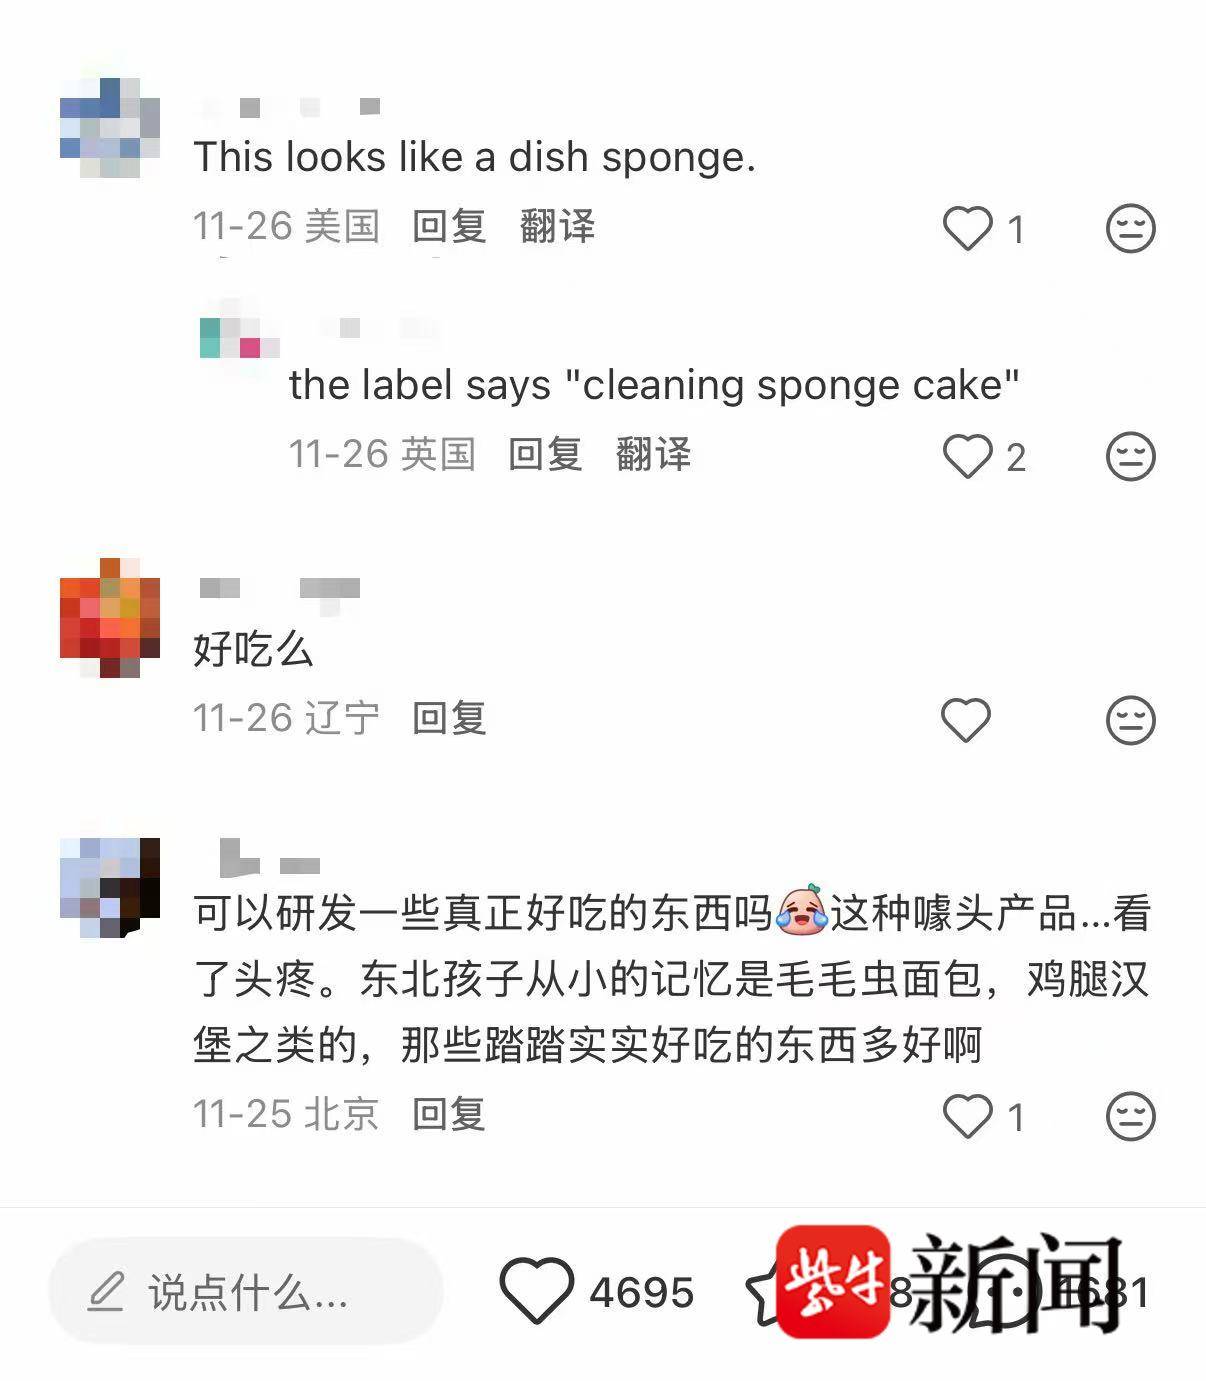Tap 回复 on the 'dish sponge' comment
Viewport: 1206px width, 1381px height.
pos(449,226)
